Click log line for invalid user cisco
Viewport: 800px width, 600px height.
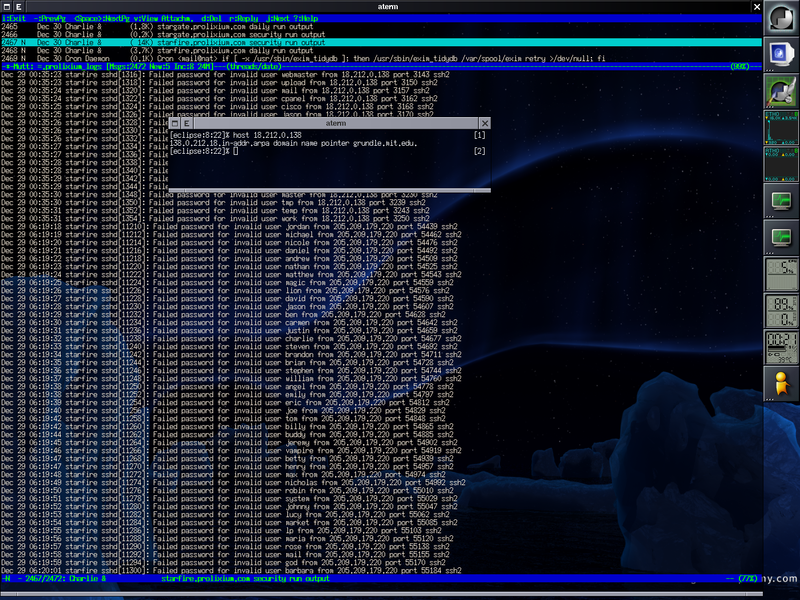[217, 107]
